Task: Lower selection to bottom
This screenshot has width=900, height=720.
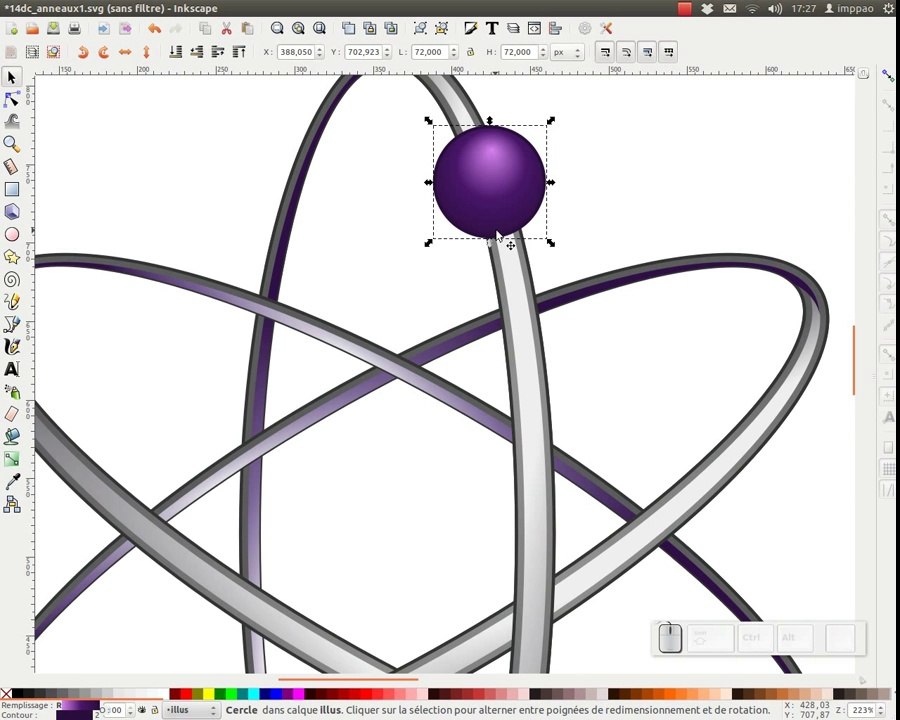Action: (176, 52)
